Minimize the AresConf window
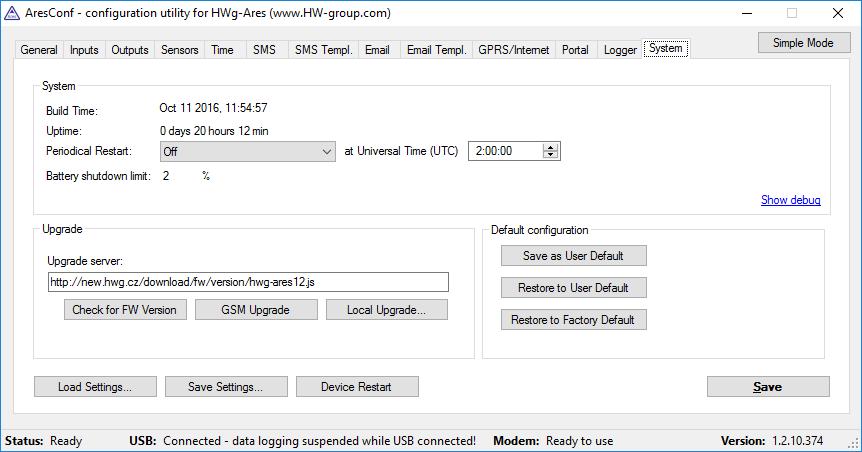This screenshot has width=862, height=452. (x=747, y=13)
